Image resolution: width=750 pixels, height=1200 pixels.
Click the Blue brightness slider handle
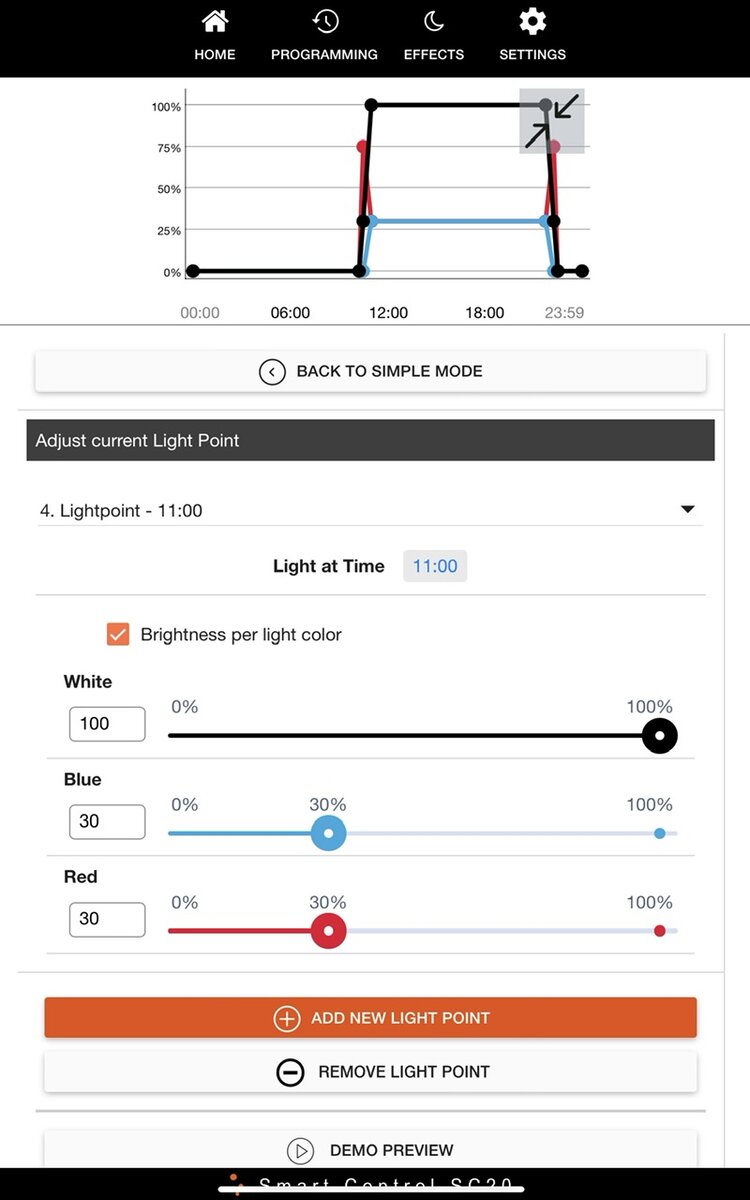328,833
